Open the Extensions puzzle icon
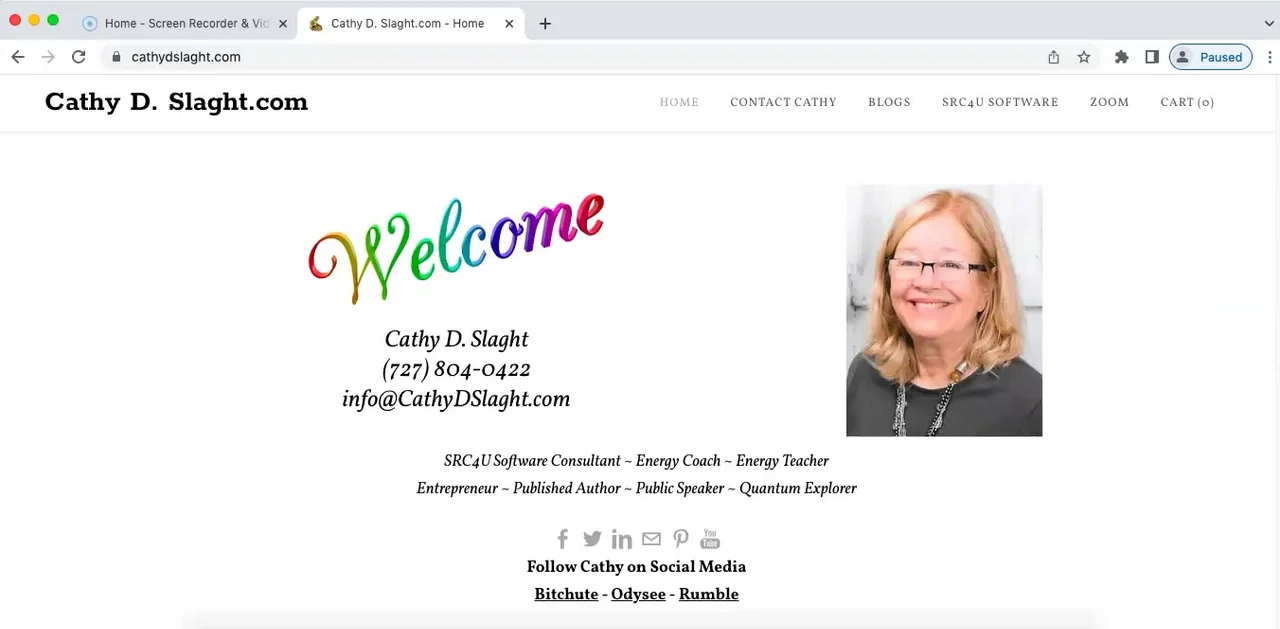1280x629 pixels. [1122, 57]
